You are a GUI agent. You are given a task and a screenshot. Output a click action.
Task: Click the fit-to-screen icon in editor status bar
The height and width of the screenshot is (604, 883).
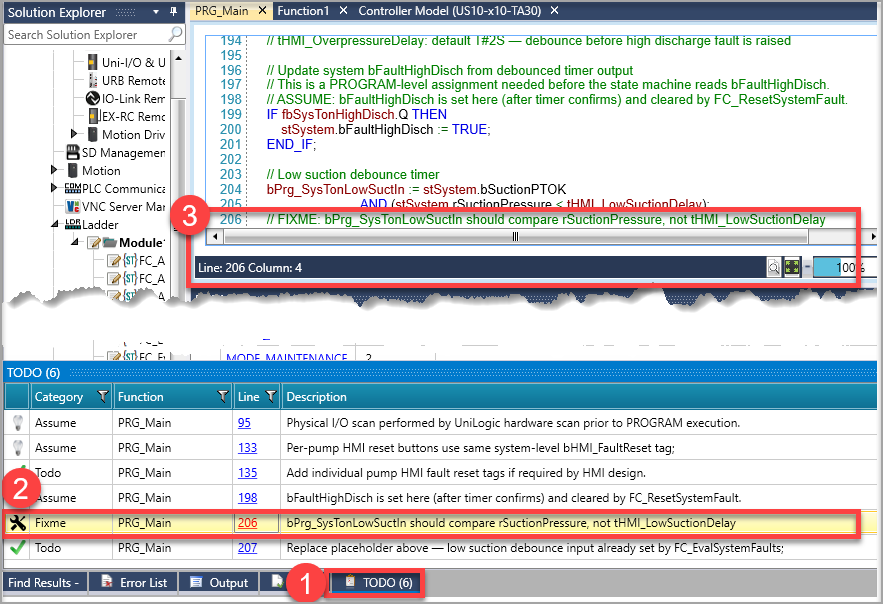pos(792,268)
